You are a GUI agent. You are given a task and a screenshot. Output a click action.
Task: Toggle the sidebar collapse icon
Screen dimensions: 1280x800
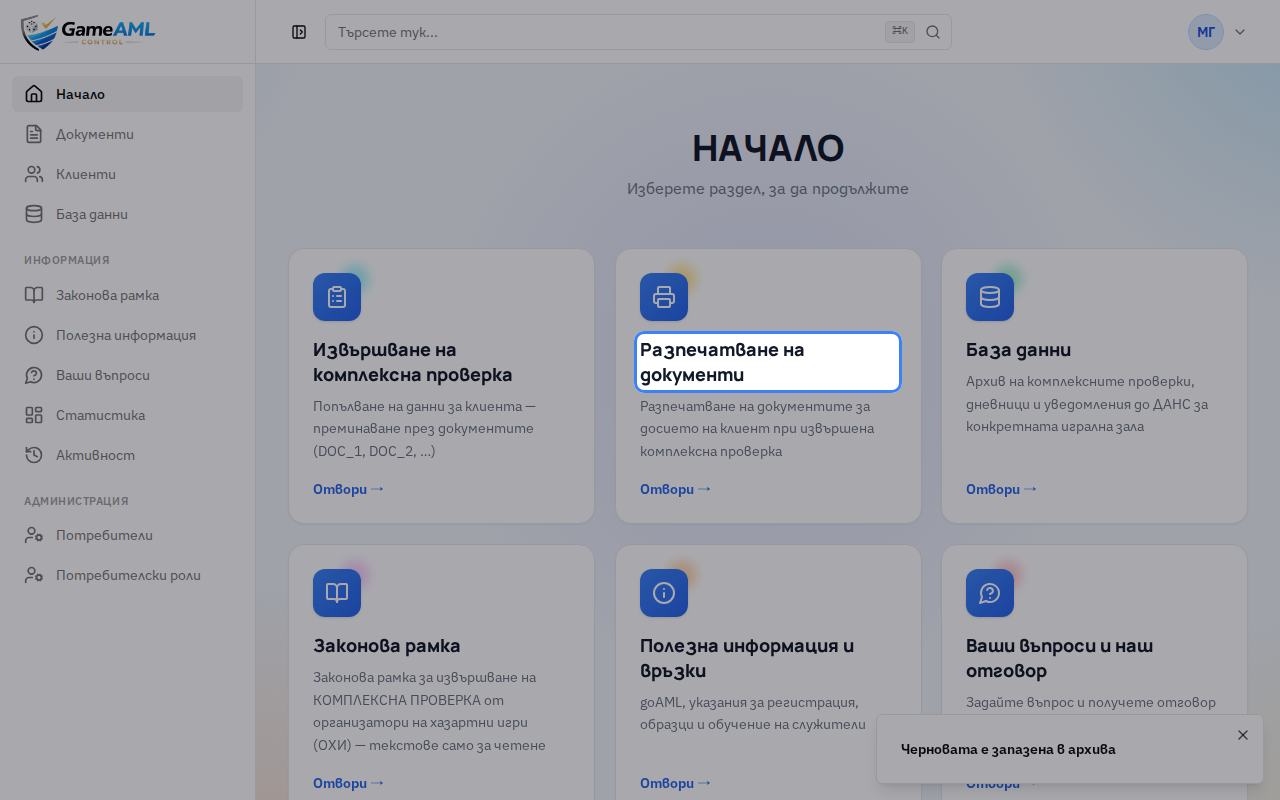[299, 32]
